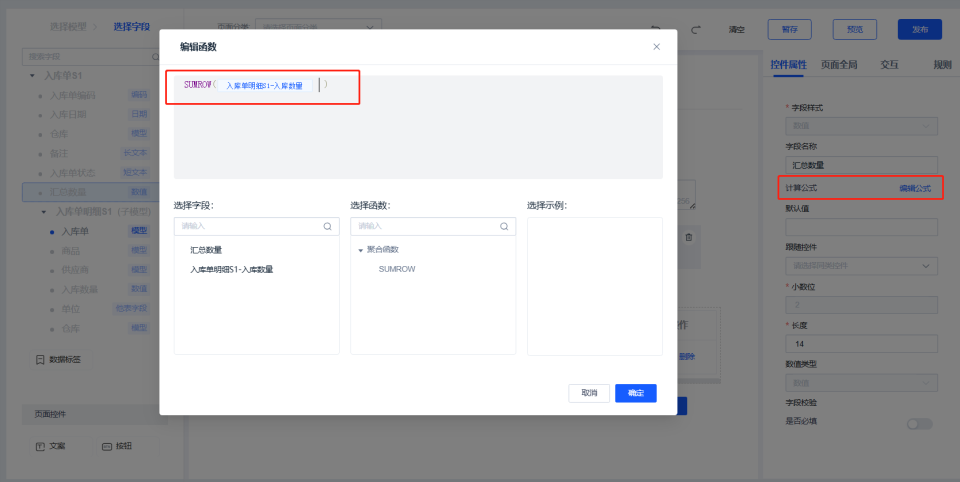Click SUMROW keyword in formula editor
Viewport: 960px width, 482px height.
[x=198, y=85]
